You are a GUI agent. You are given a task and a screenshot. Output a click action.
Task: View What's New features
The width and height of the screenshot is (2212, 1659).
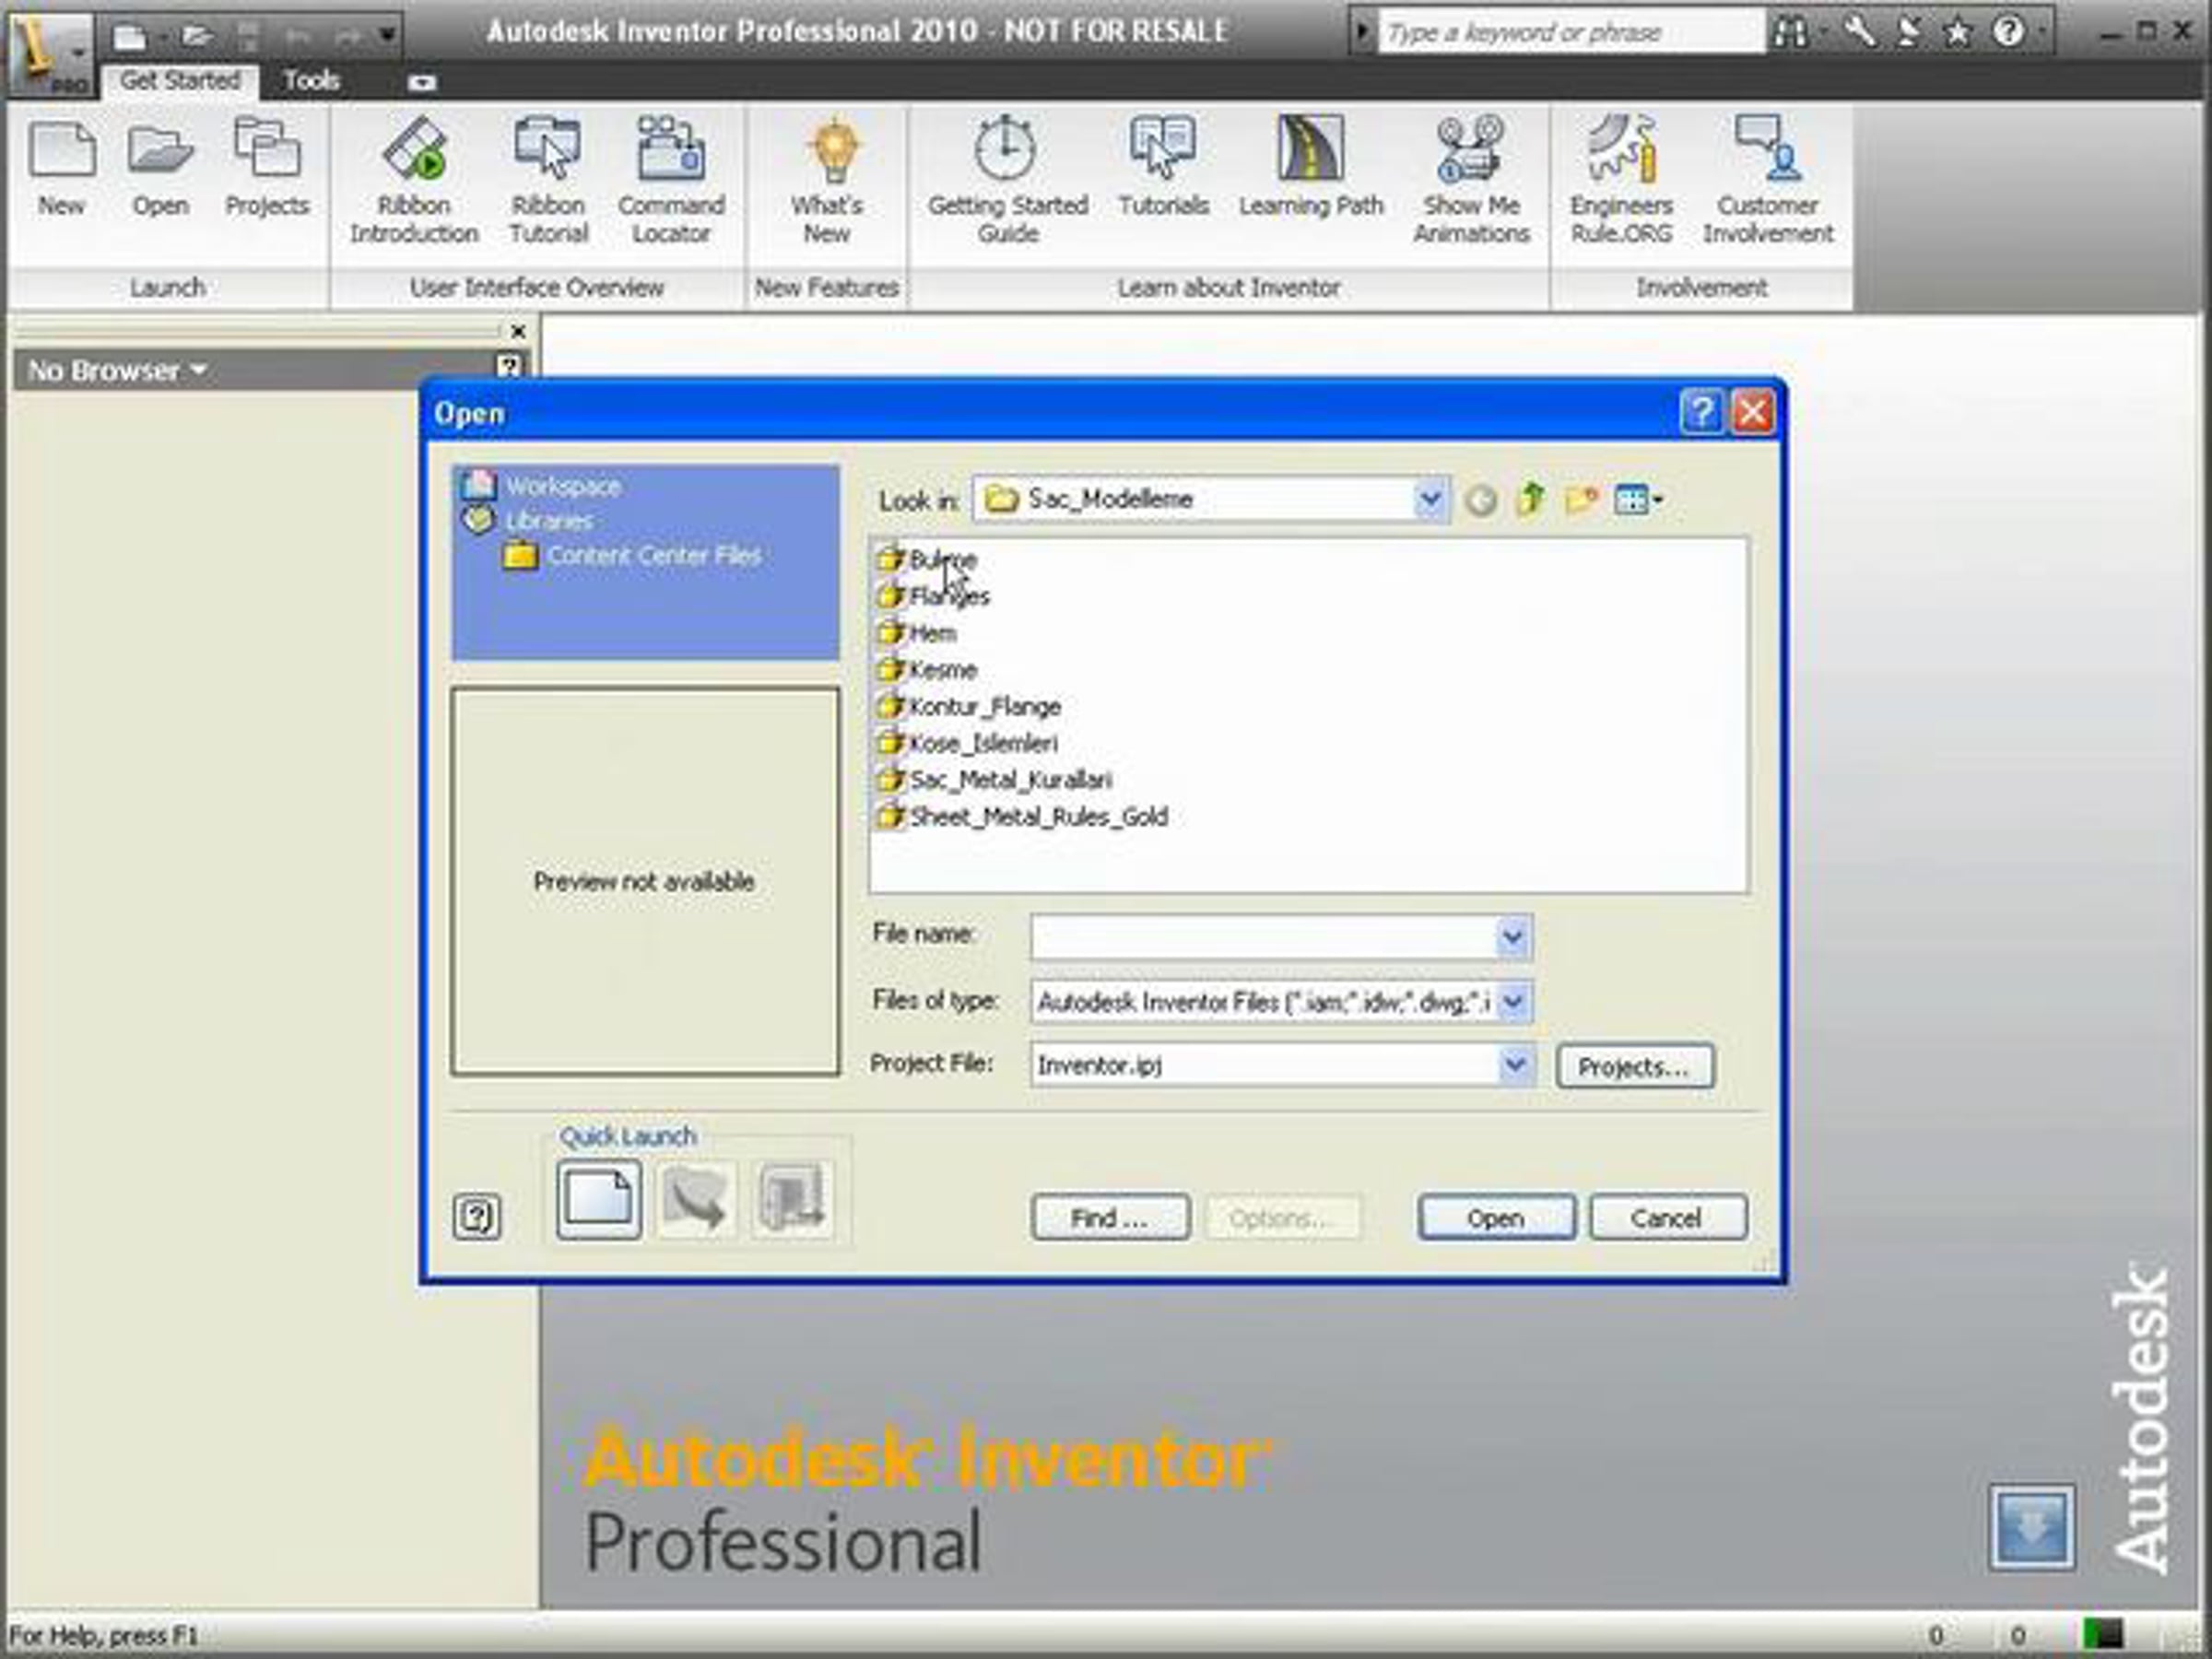click(827, 180)
